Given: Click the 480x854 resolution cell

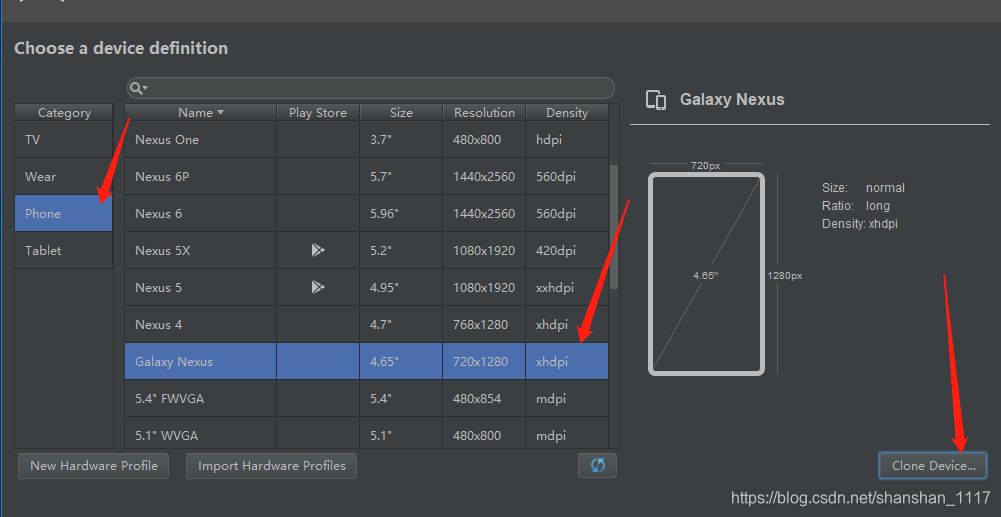Looking at the screenshot, I should coord(484,398).
